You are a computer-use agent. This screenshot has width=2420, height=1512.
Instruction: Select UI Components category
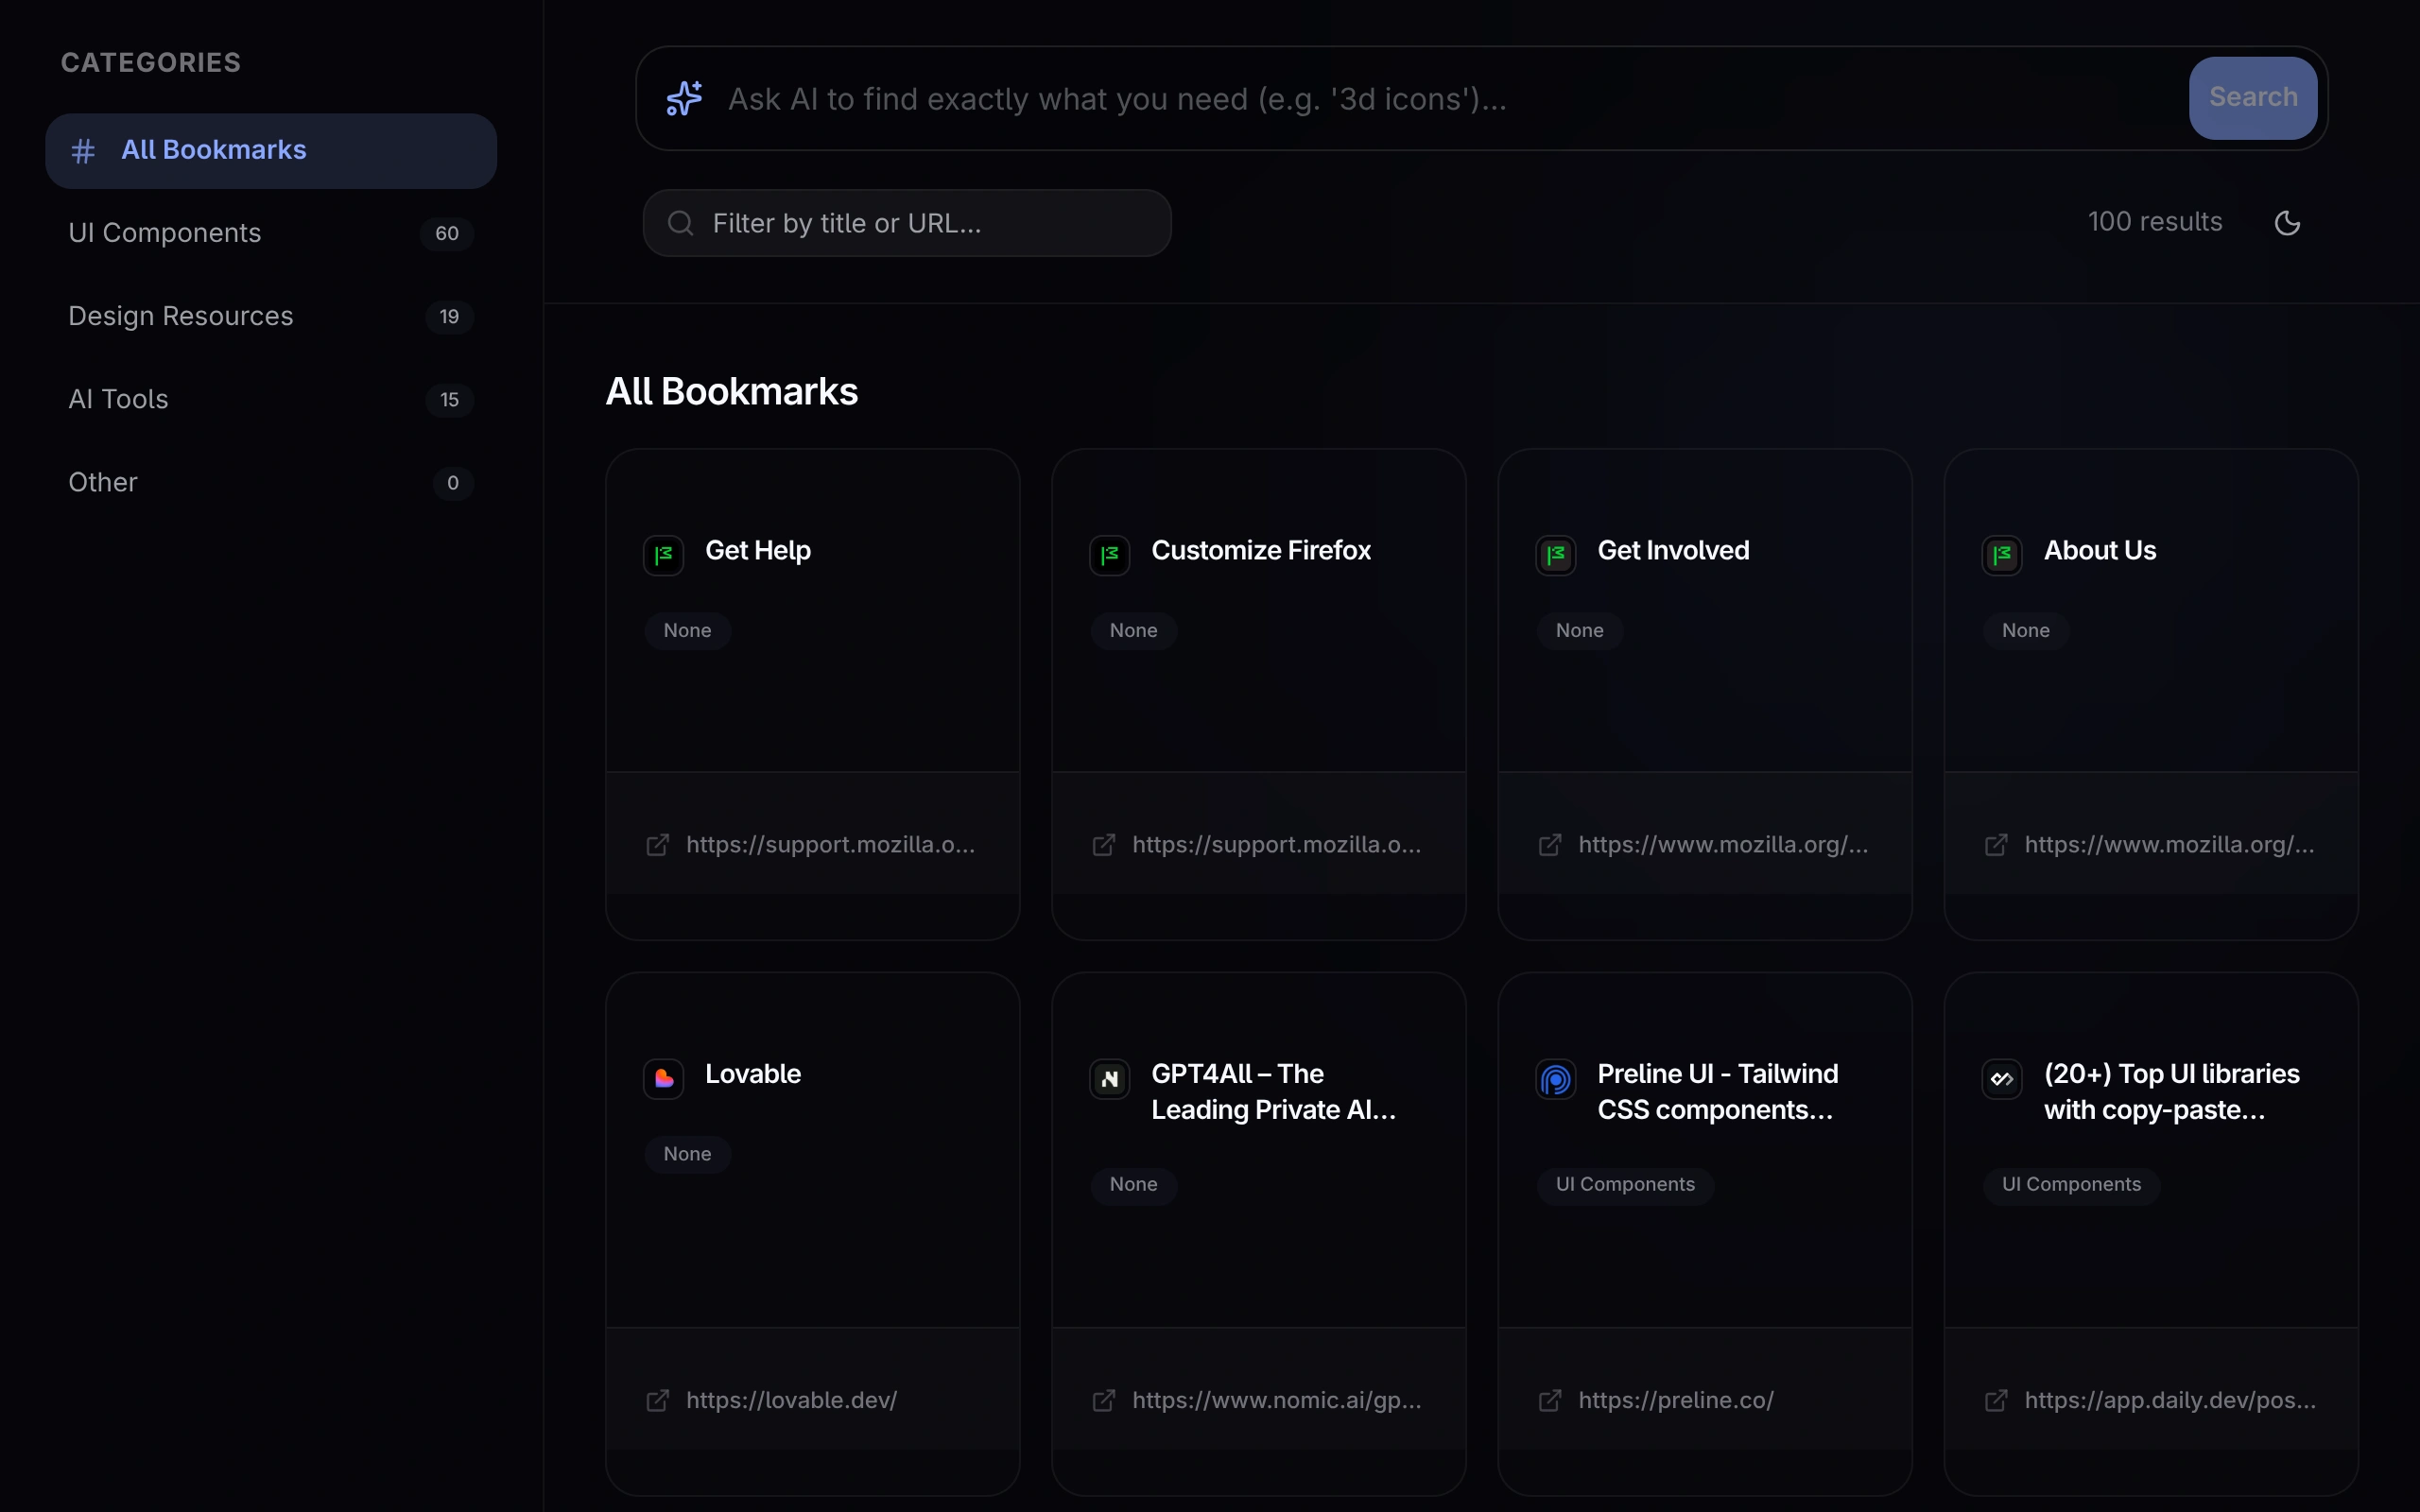click(x=165, y=233)
